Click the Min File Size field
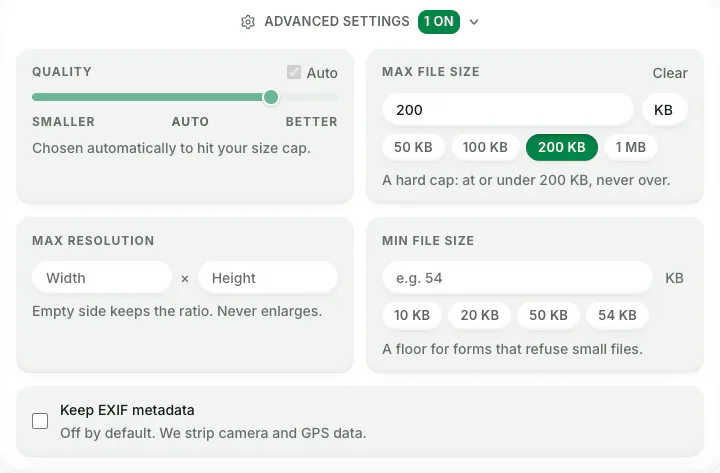Screen dimensions: 720x473 coord(517,278)
